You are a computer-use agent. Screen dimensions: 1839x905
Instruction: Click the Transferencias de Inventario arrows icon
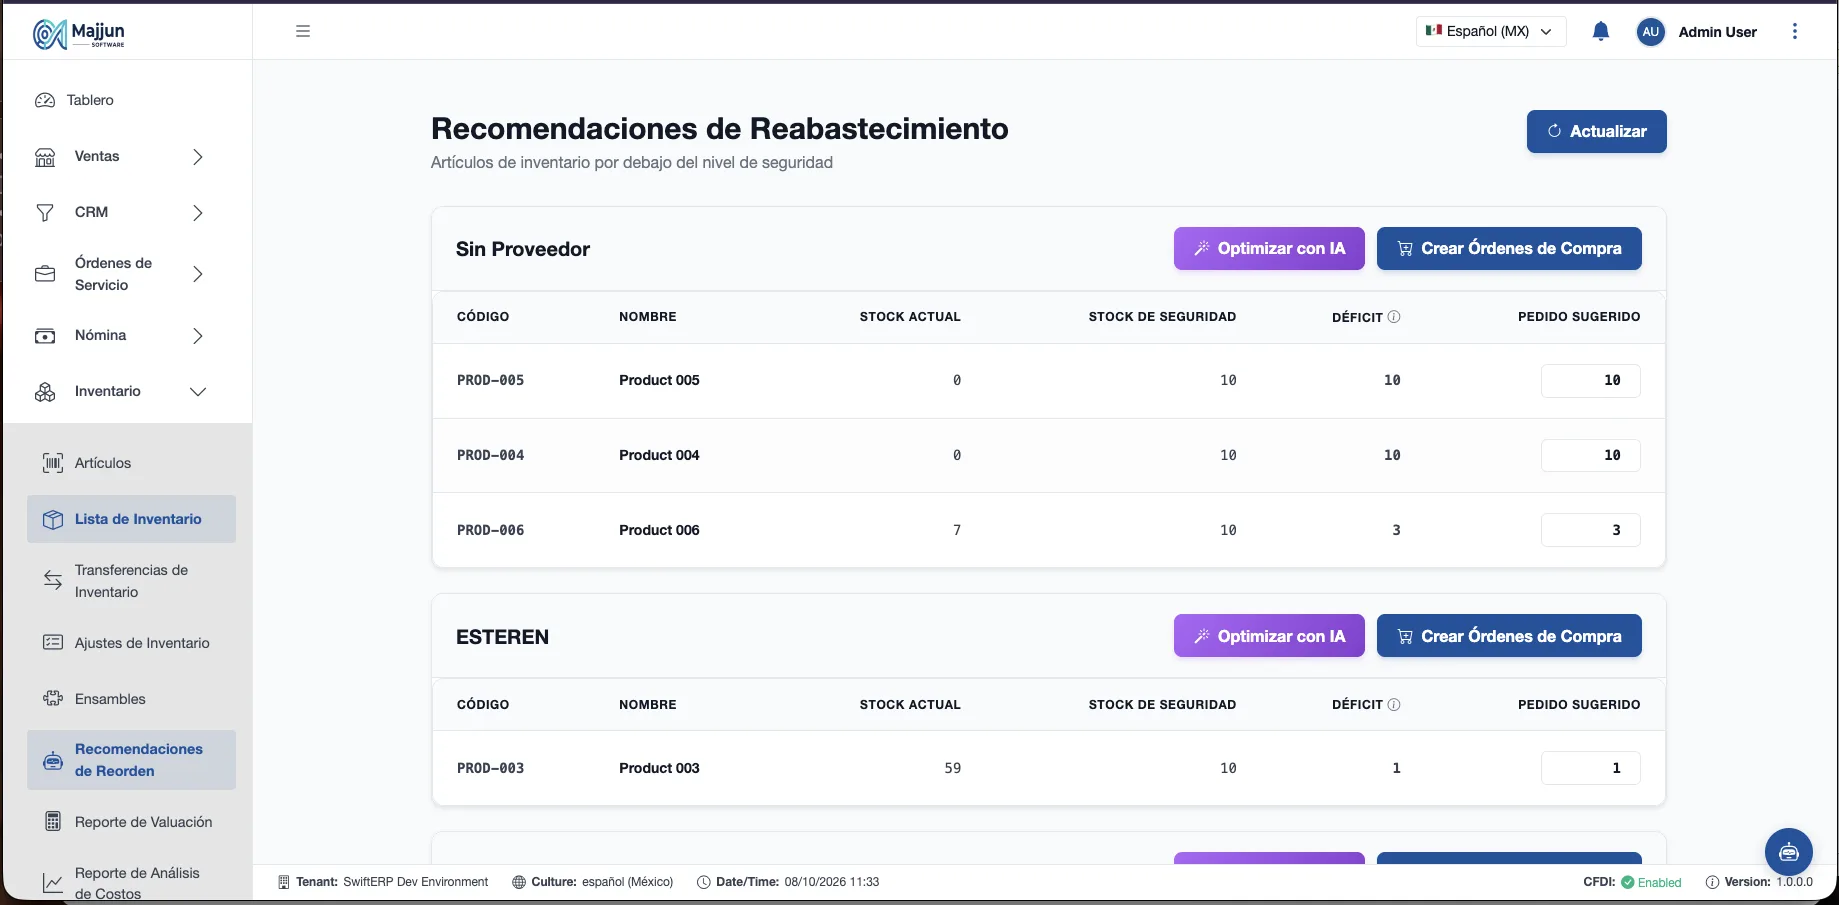53,581
